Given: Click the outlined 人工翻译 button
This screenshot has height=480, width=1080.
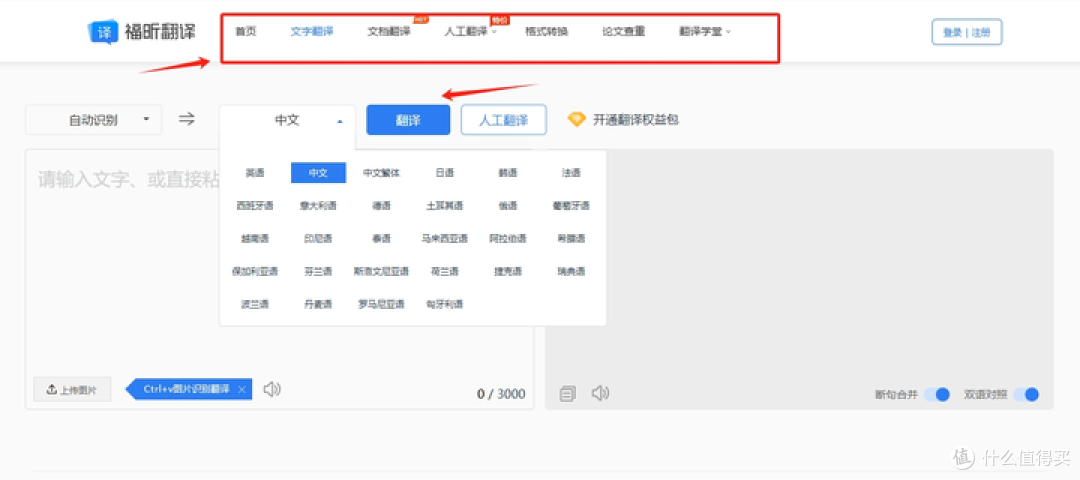Looking at the screenshot, I should pos(503,120).
